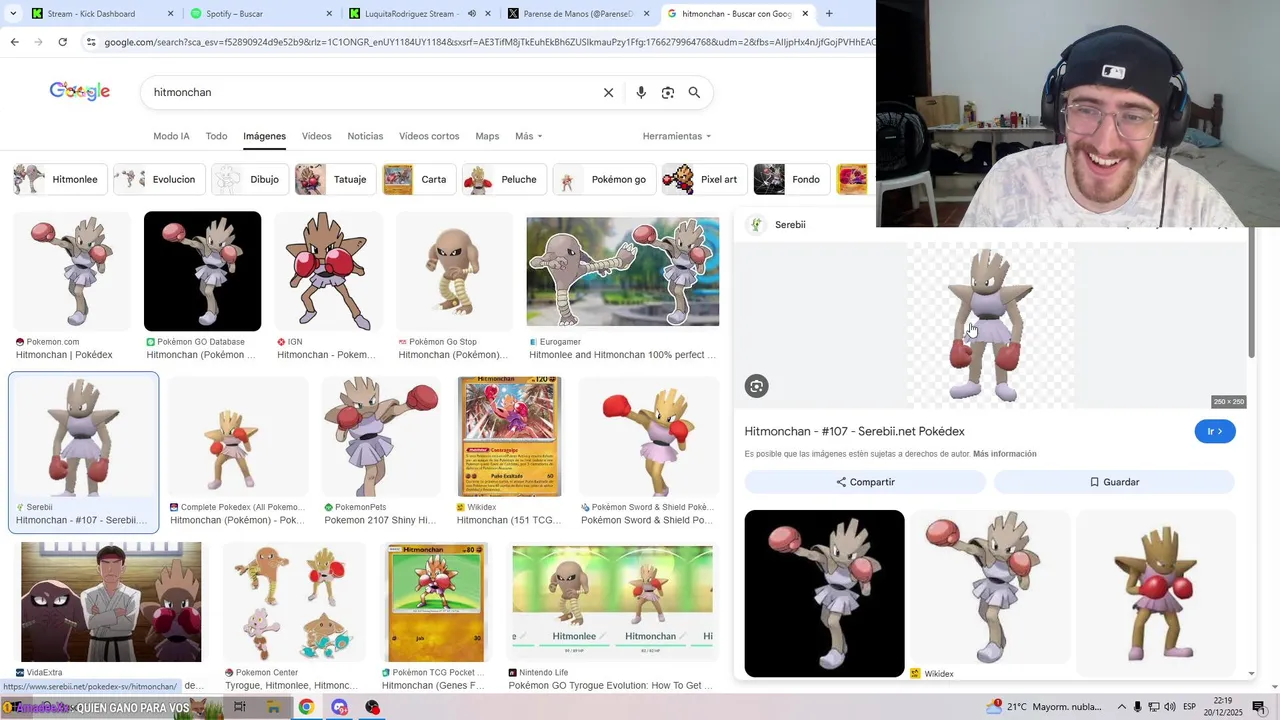Open the volume control in tray

(1171, 707)
